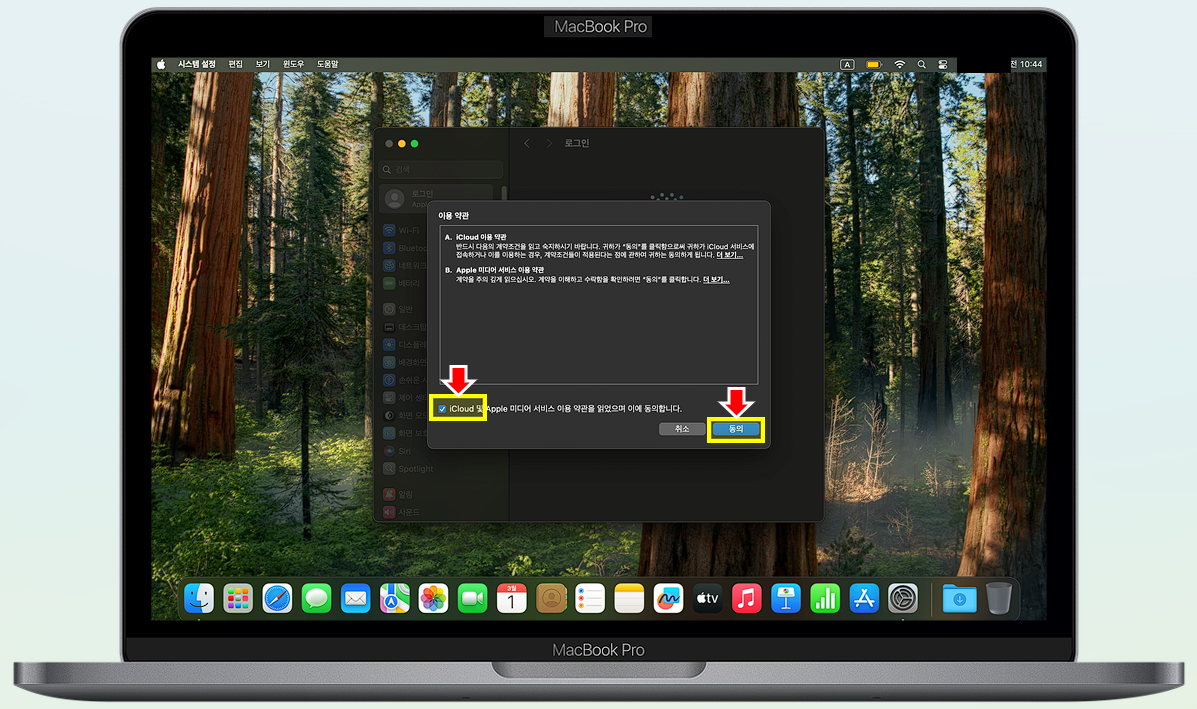Open the 윈도우 menu
This screenshot has width=1197, height=709.
pyautogui.click(x=293, y=64)
